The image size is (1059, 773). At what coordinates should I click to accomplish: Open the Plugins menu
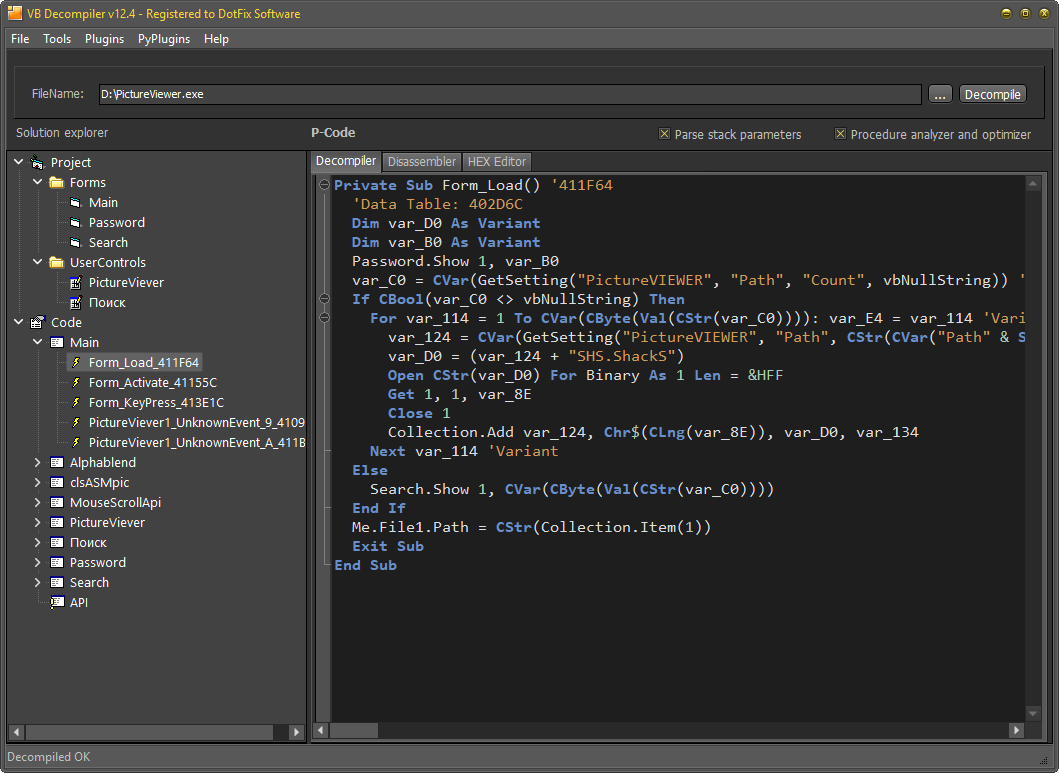pos(104,39)
